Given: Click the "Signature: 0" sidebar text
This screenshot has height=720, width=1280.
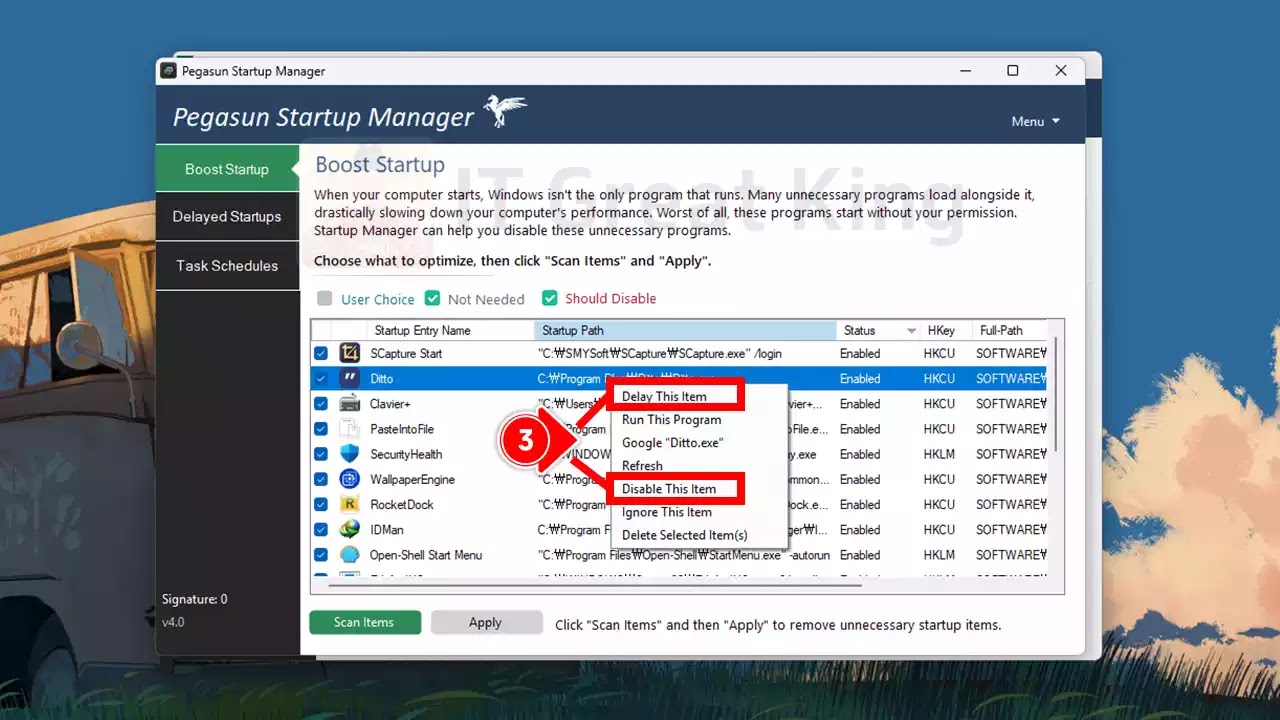Looking at the screenshot, I should (x=195, y=599).
